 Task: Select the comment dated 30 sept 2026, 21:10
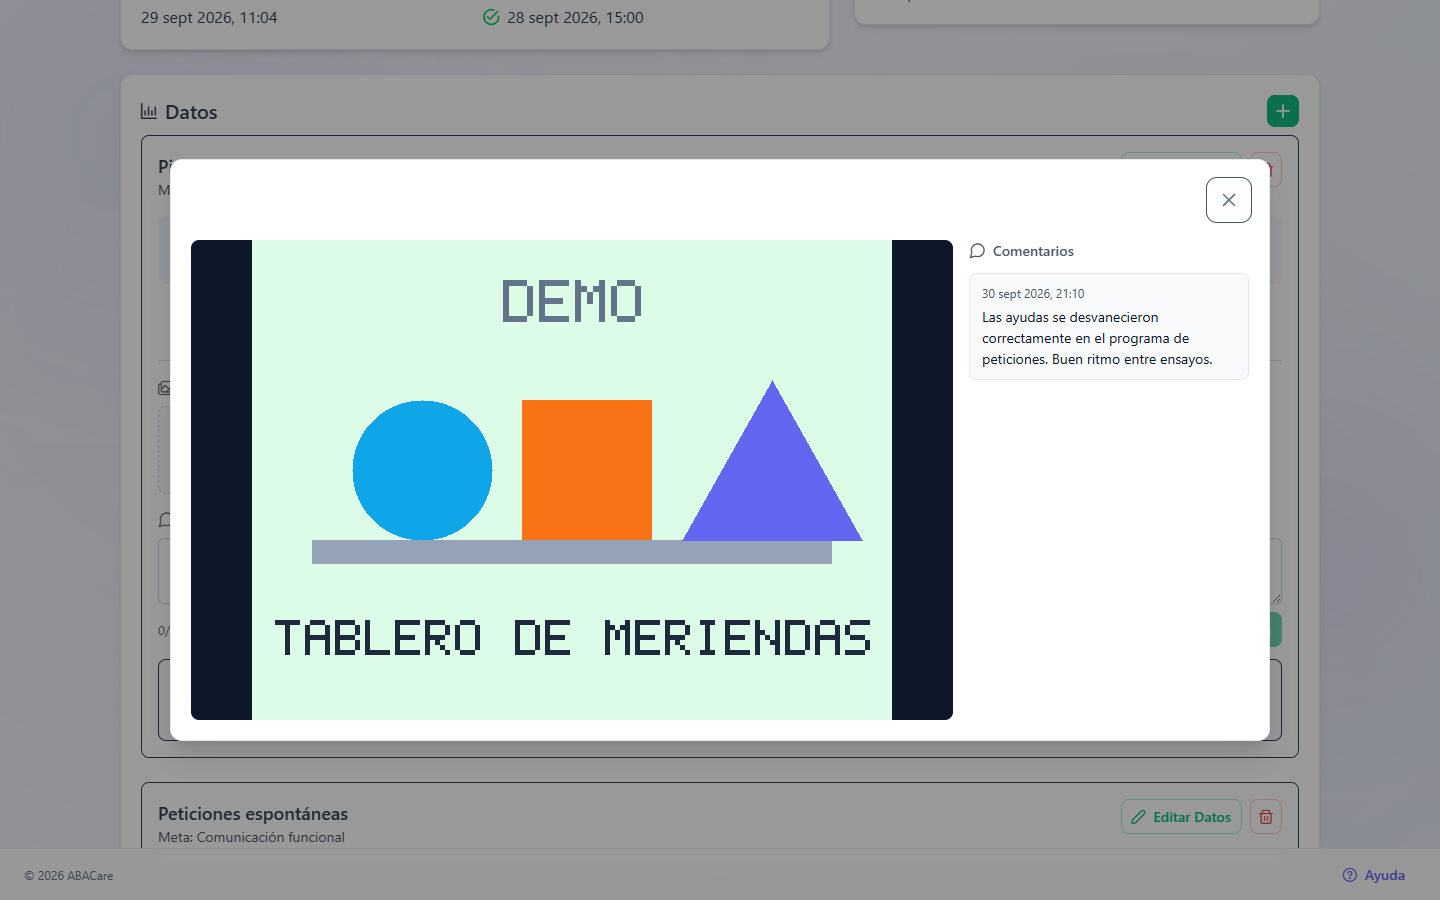point(1108,326)
